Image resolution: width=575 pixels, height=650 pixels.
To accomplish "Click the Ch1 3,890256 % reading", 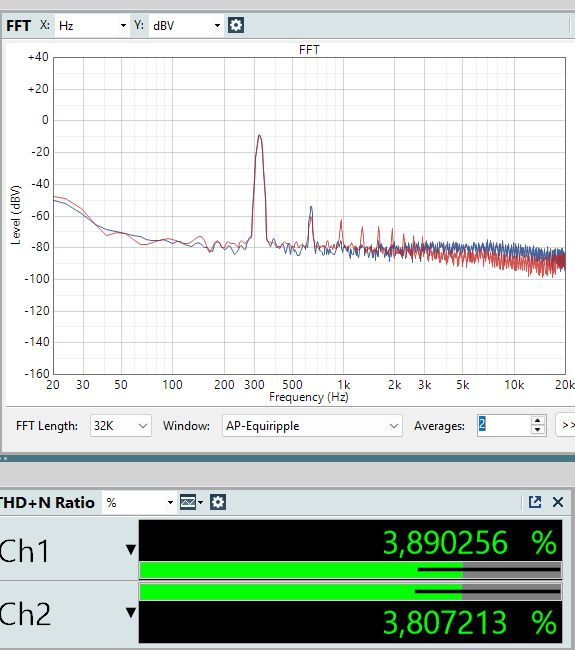I will point(469,542).
